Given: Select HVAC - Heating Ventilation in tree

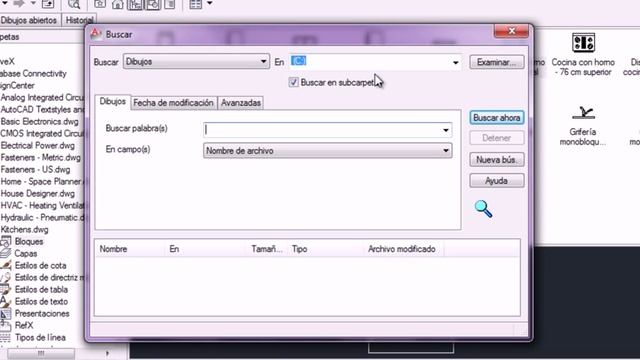Looking at the screenshot, I should [42, 205].
